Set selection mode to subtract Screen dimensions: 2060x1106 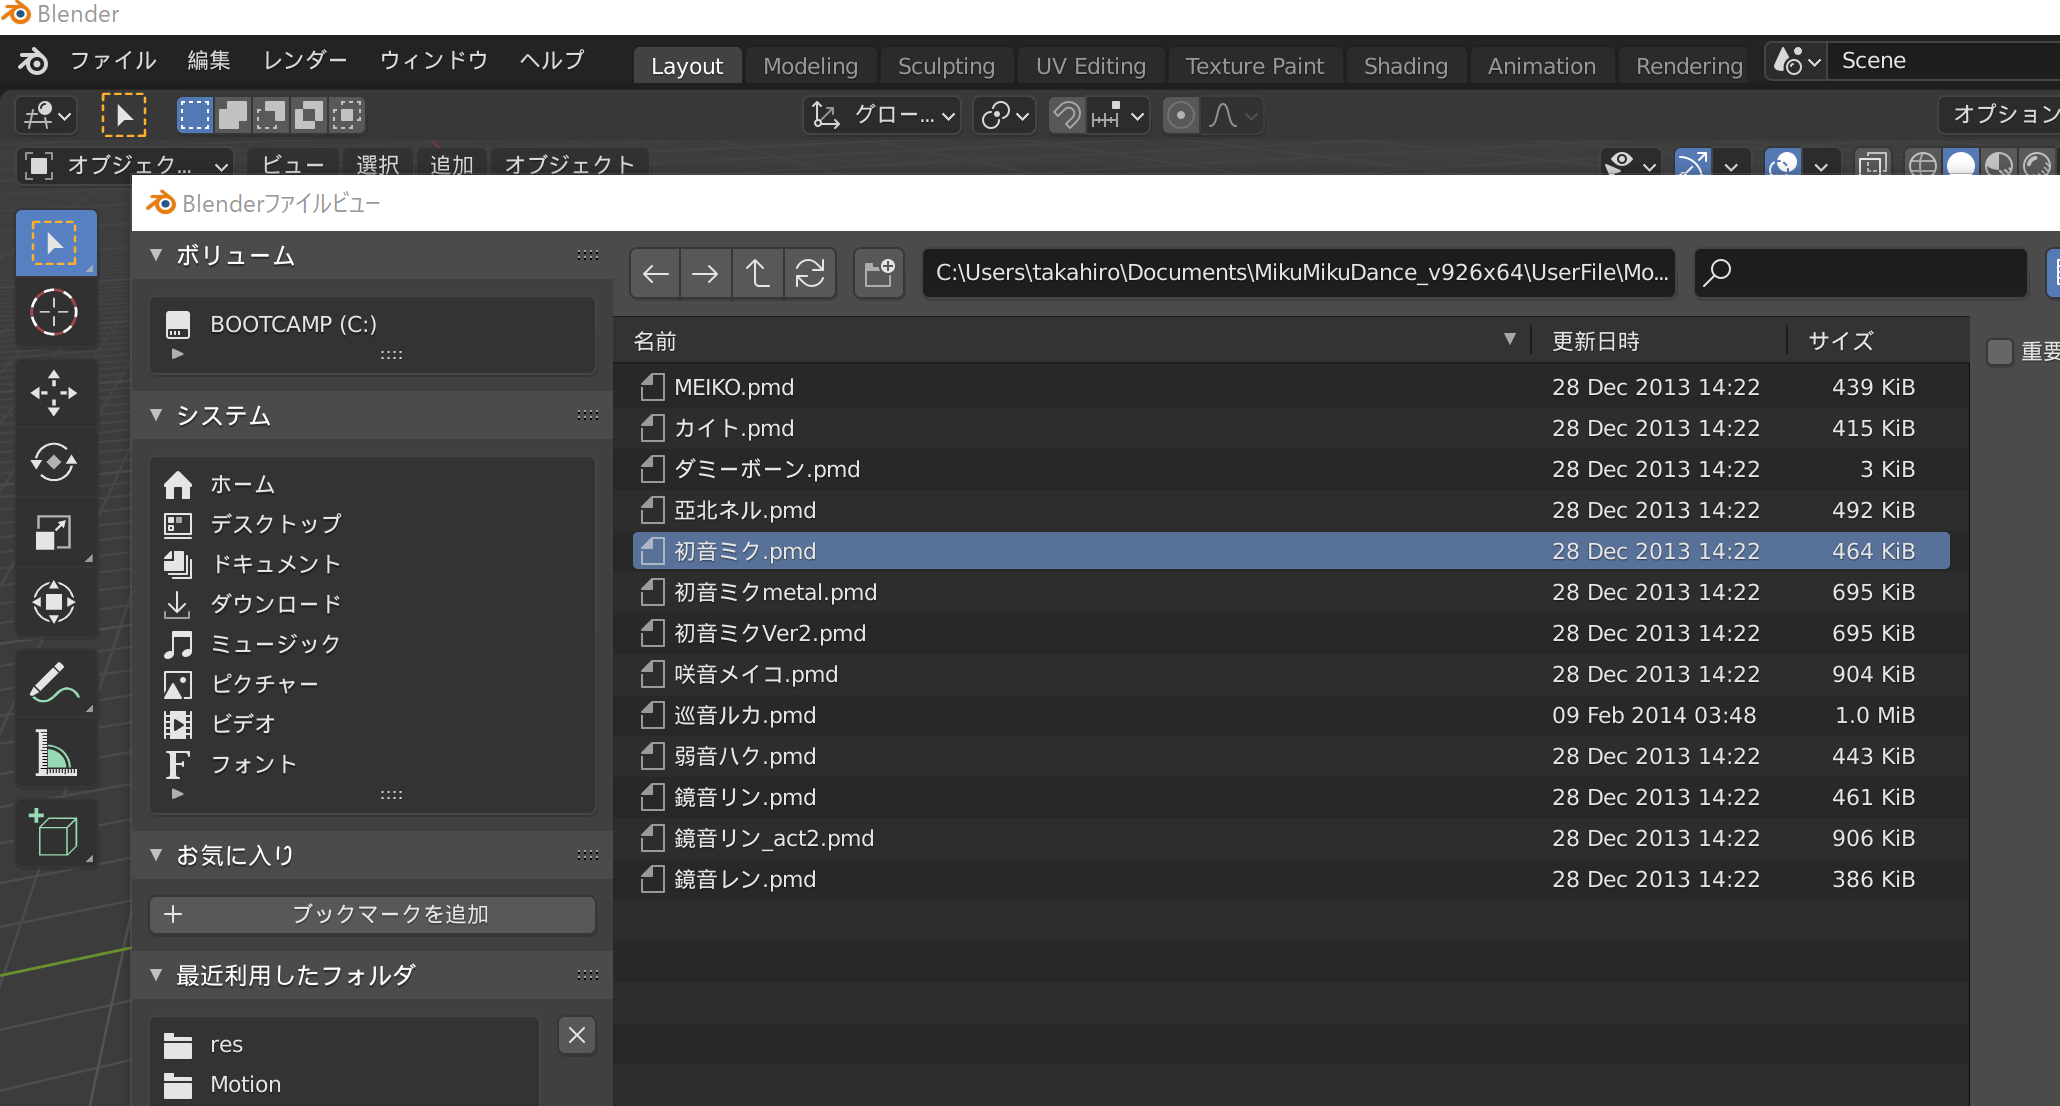[271, 115]
